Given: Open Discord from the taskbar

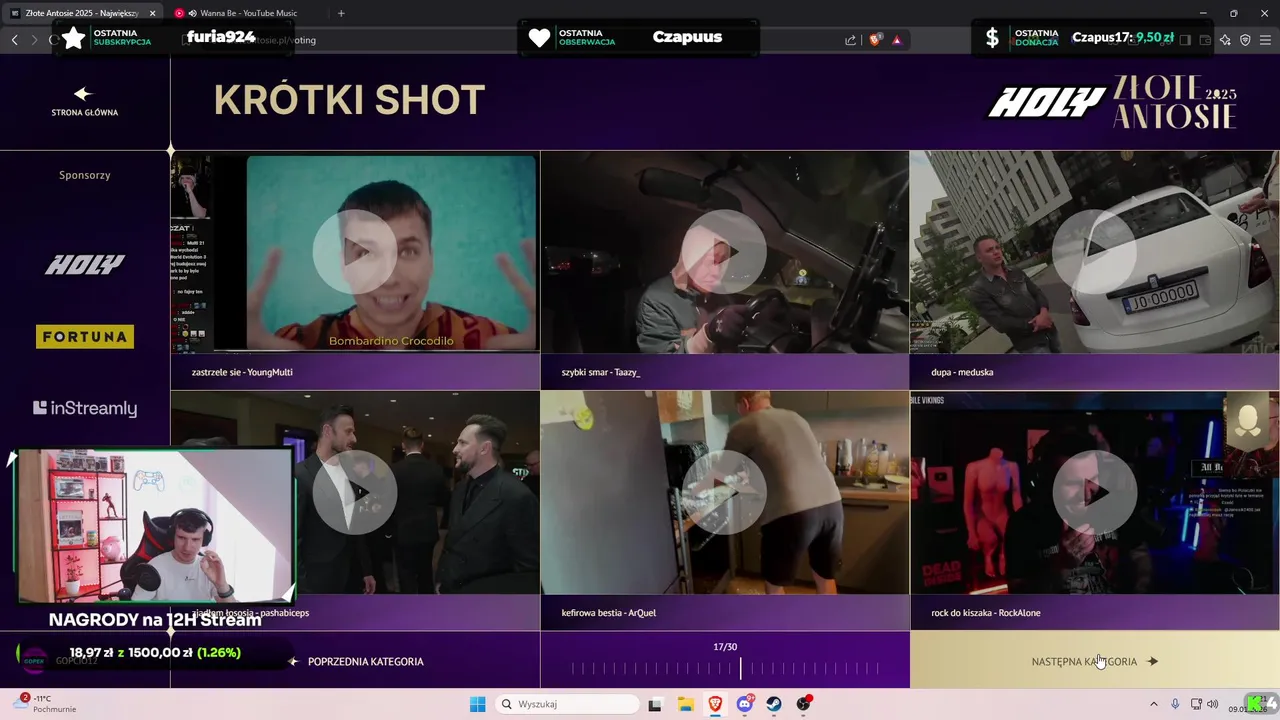Looking at the screenshot, I should (745, 704).
